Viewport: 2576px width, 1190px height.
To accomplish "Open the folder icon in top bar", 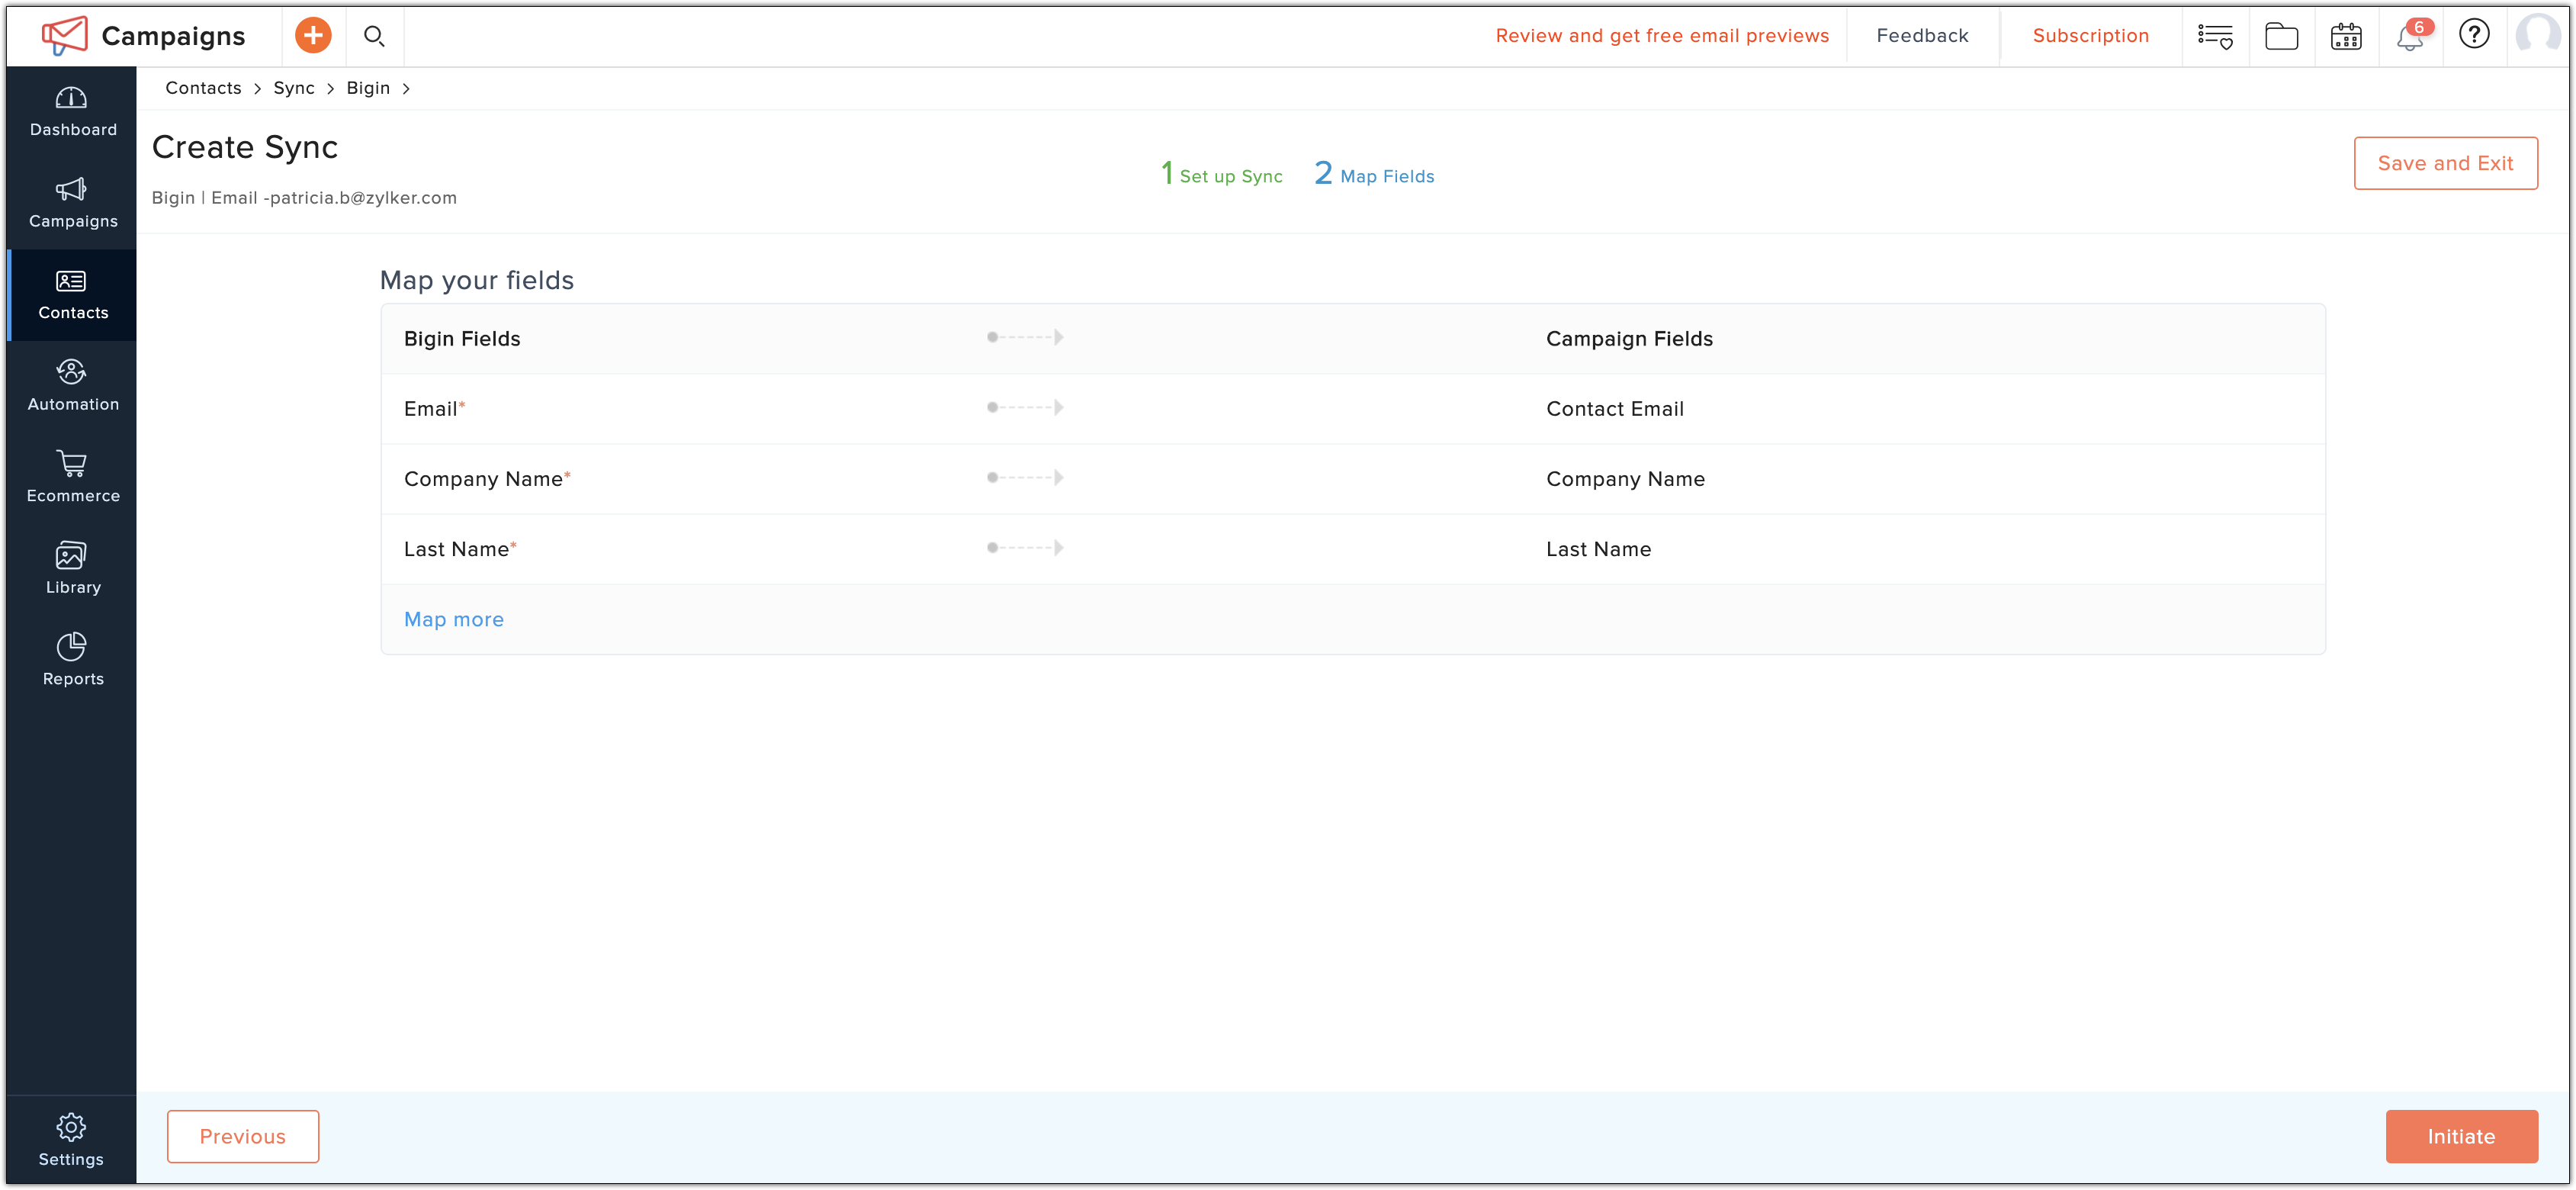I will tap(2281, 37).
